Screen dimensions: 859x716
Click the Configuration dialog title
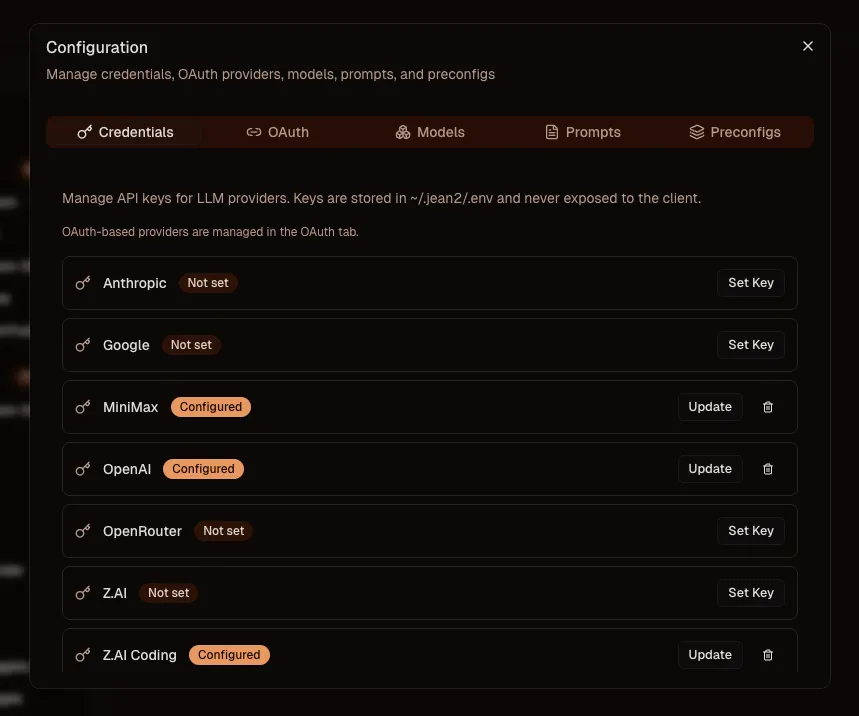97,48
